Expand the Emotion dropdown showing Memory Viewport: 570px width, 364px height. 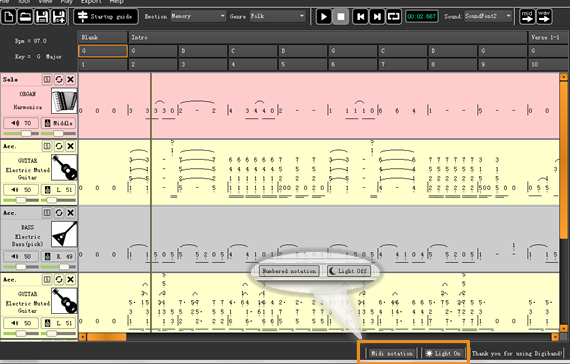(198, 16)
